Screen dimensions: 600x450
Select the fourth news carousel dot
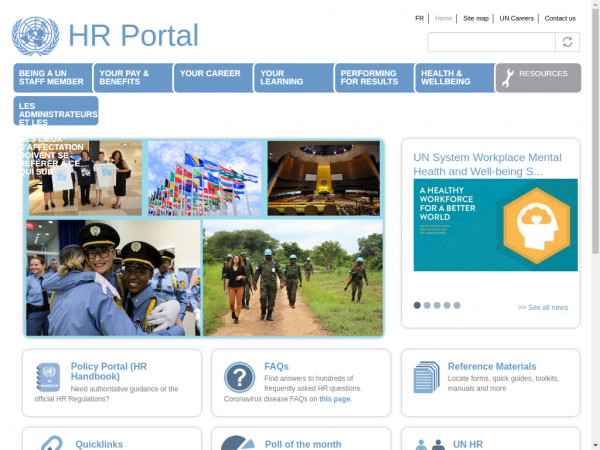447,305
